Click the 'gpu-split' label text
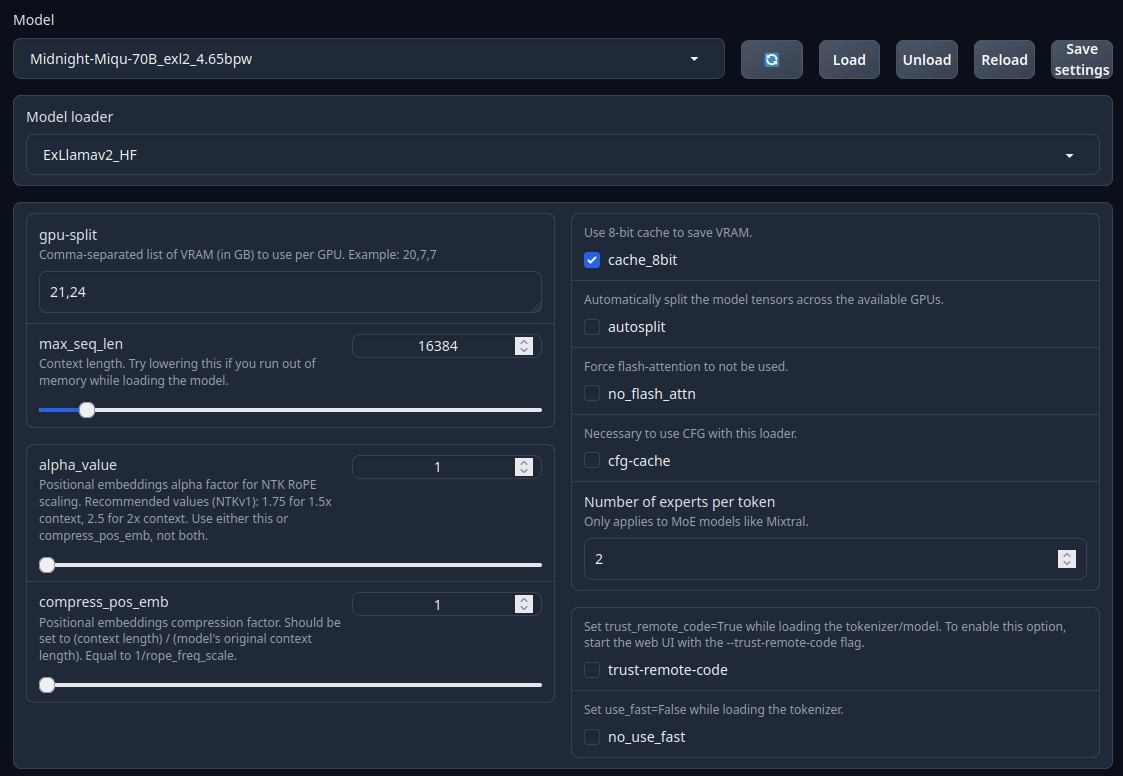The height and width of the screenshot is (776, 1123). point(68,235)
